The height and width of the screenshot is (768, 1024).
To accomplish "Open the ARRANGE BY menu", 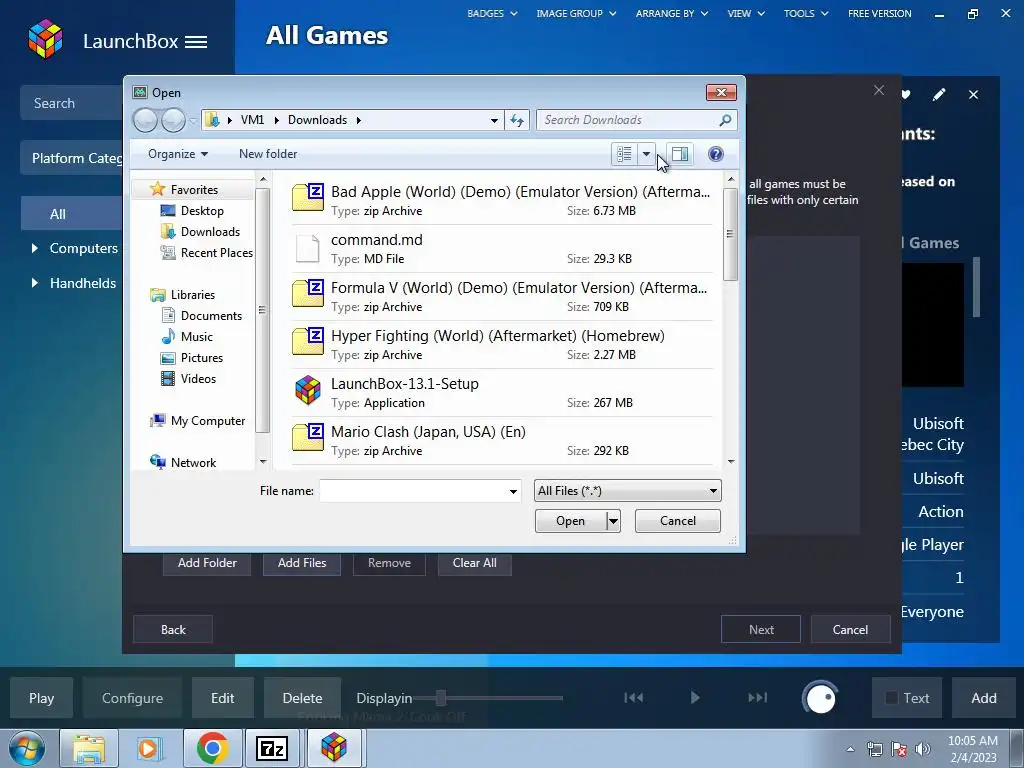I will coord(671,13).
